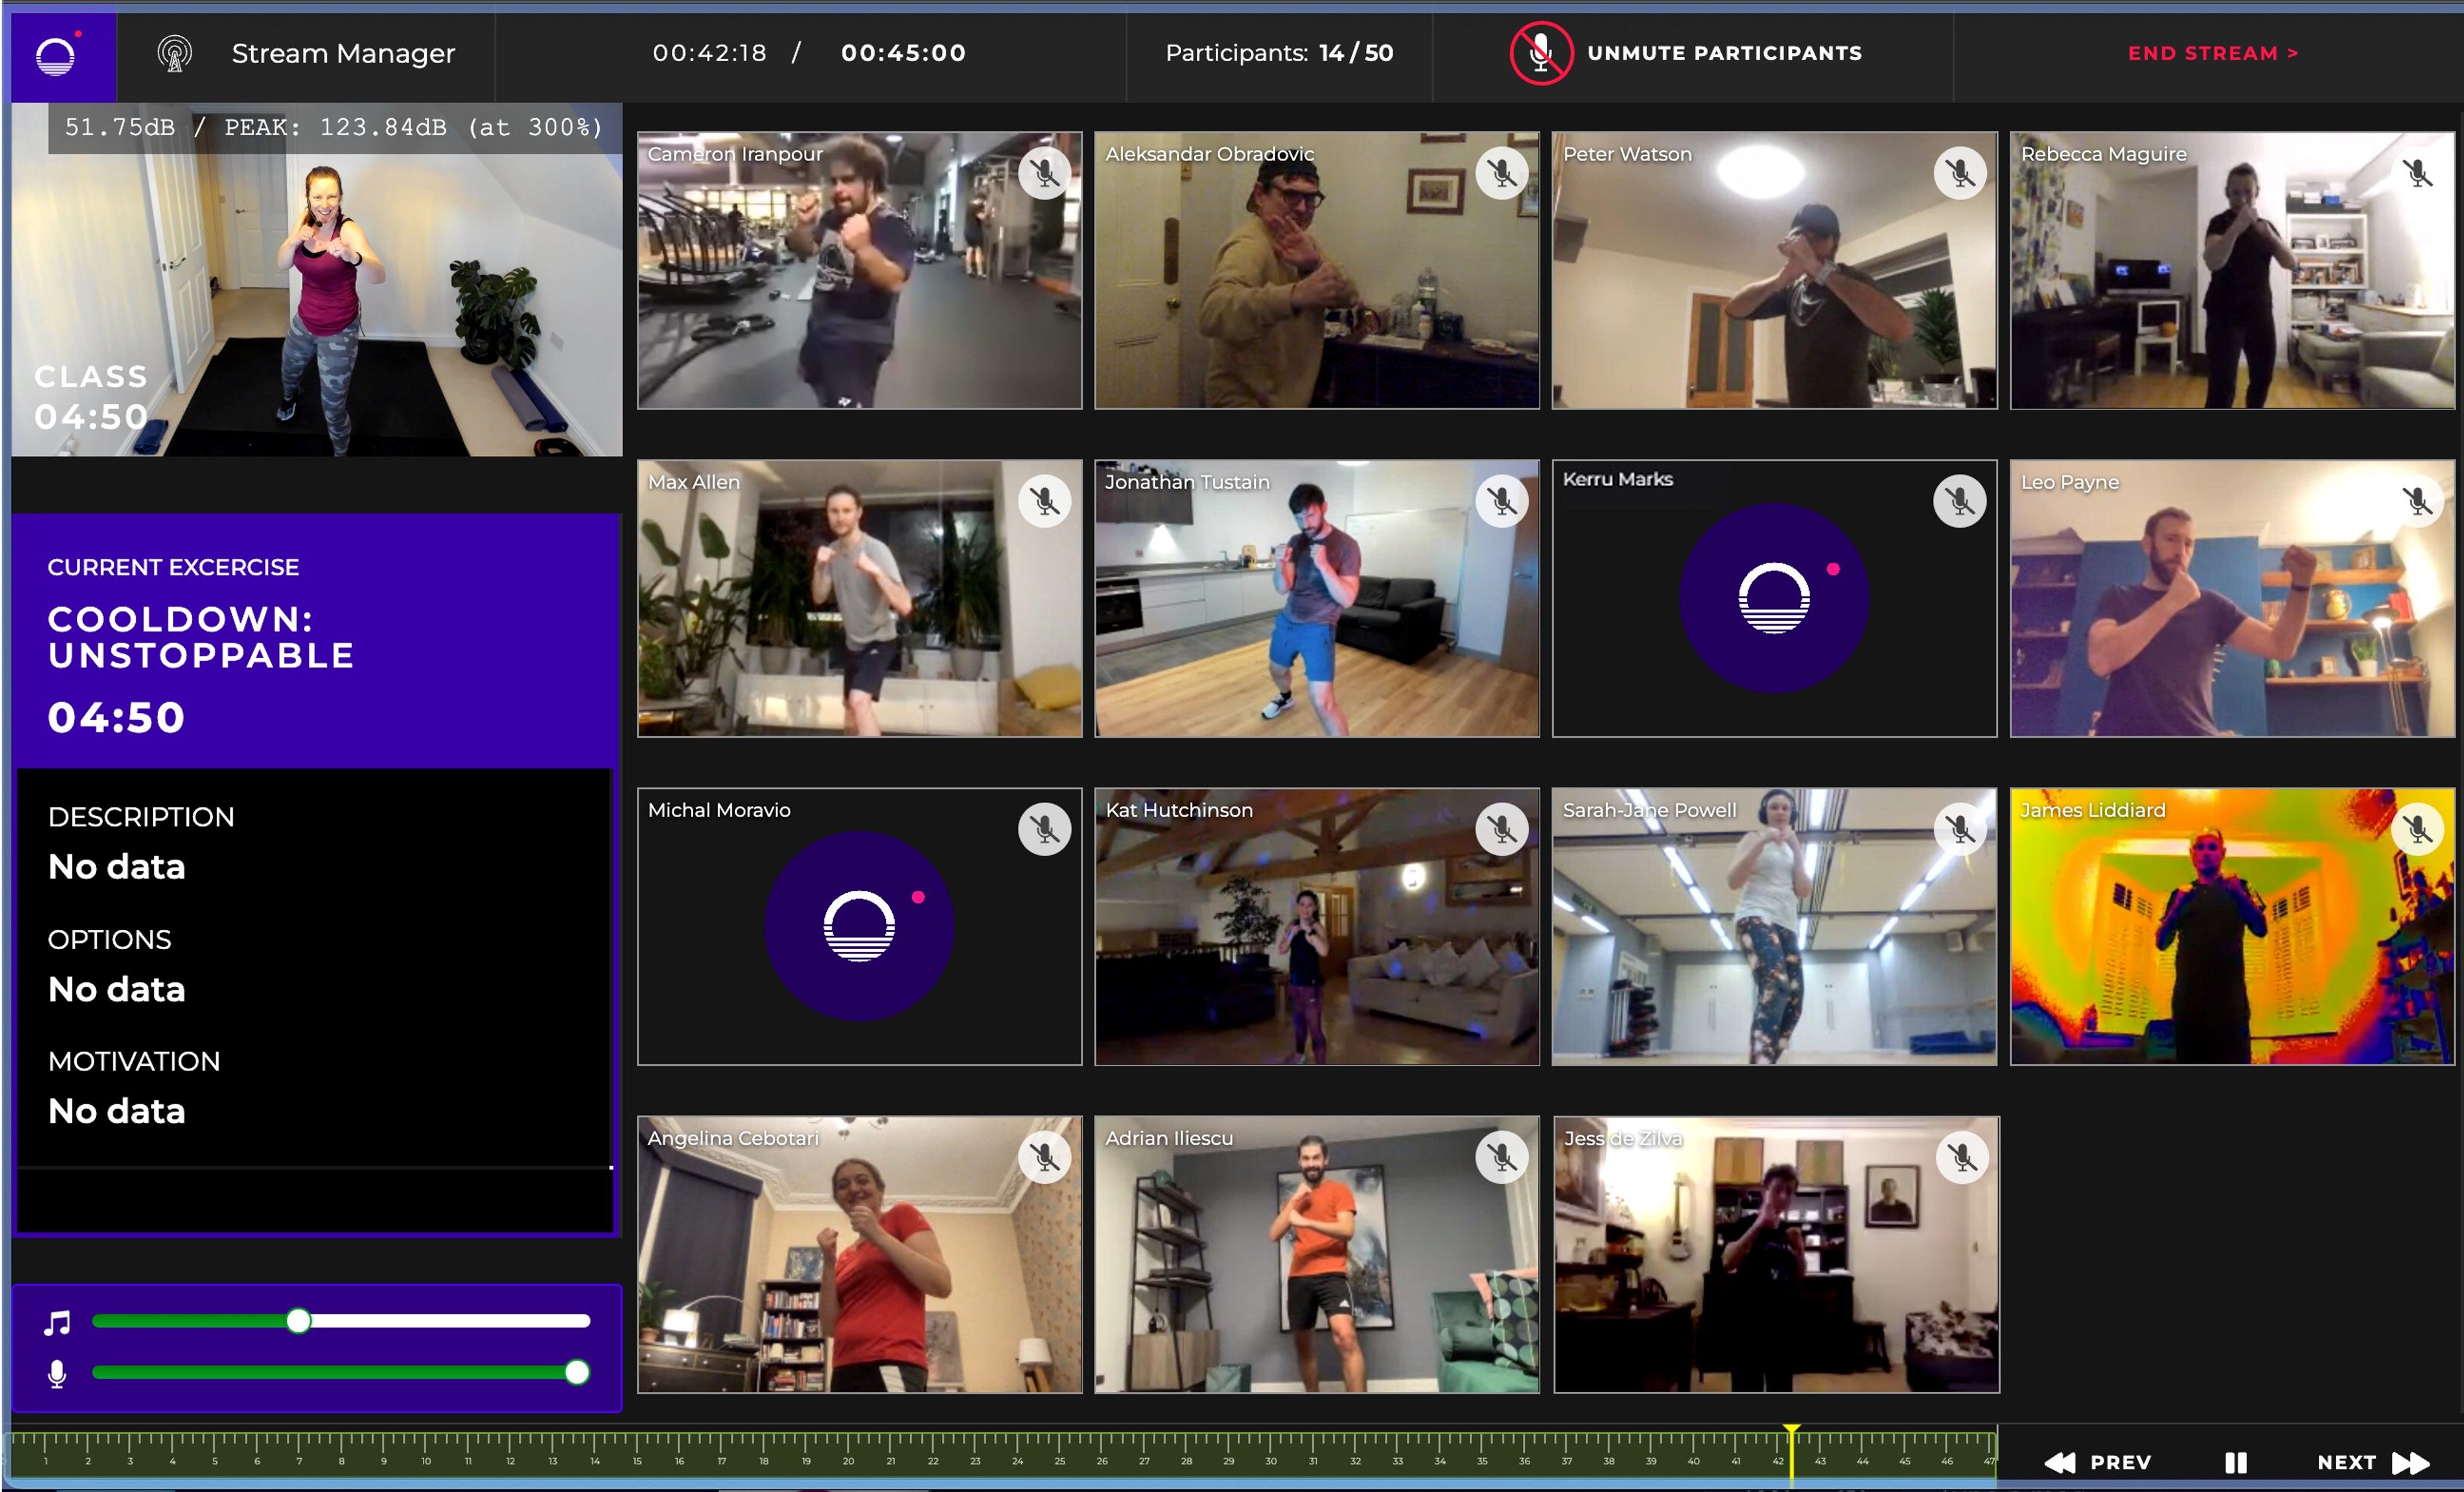2464x1492 pixels.
Task: Select Jess de Zilva's video tile
Action: click(x=1776, y=1254)
